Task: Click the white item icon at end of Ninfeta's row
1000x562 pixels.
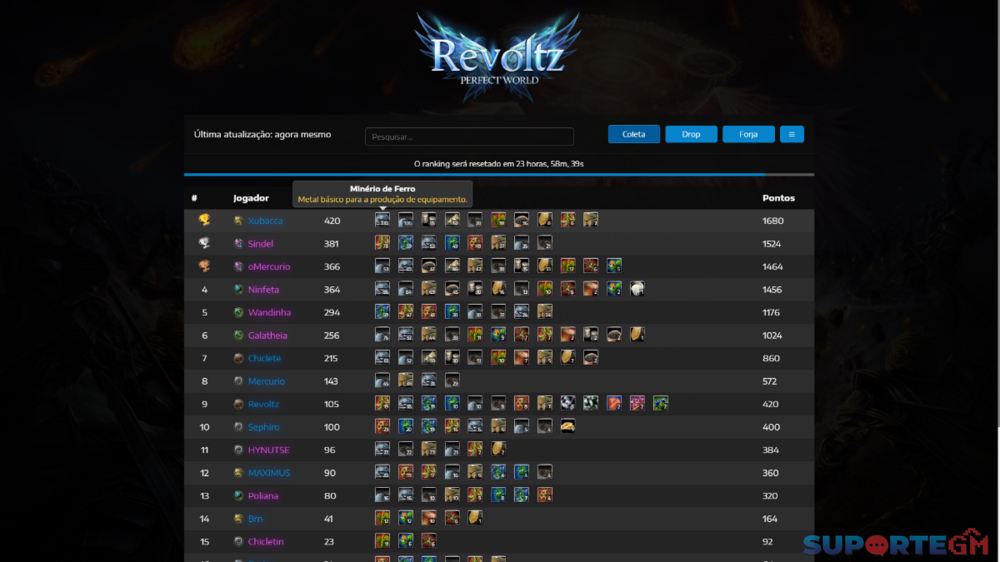Action: click(637, 289)
